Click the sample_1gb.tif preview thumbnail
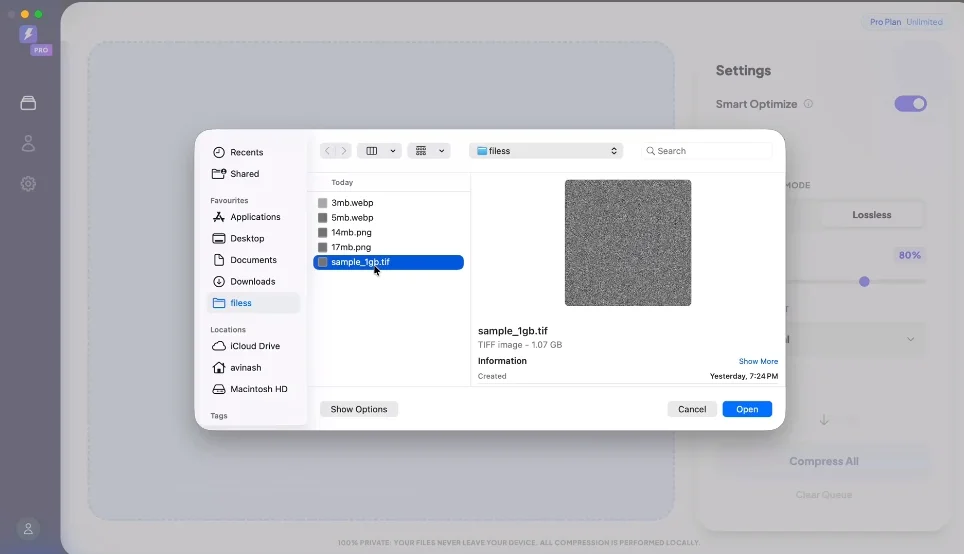The image size is (964, 554). [x=628, y=242]
